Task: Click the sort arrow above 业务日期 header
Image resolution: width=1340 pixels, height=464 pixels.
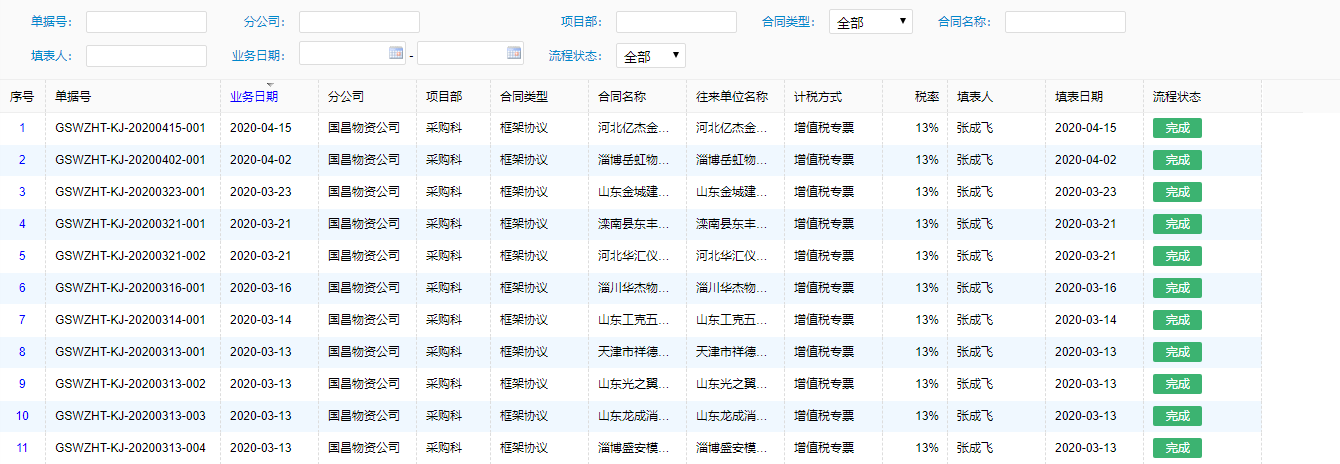Action: (269, 84)
